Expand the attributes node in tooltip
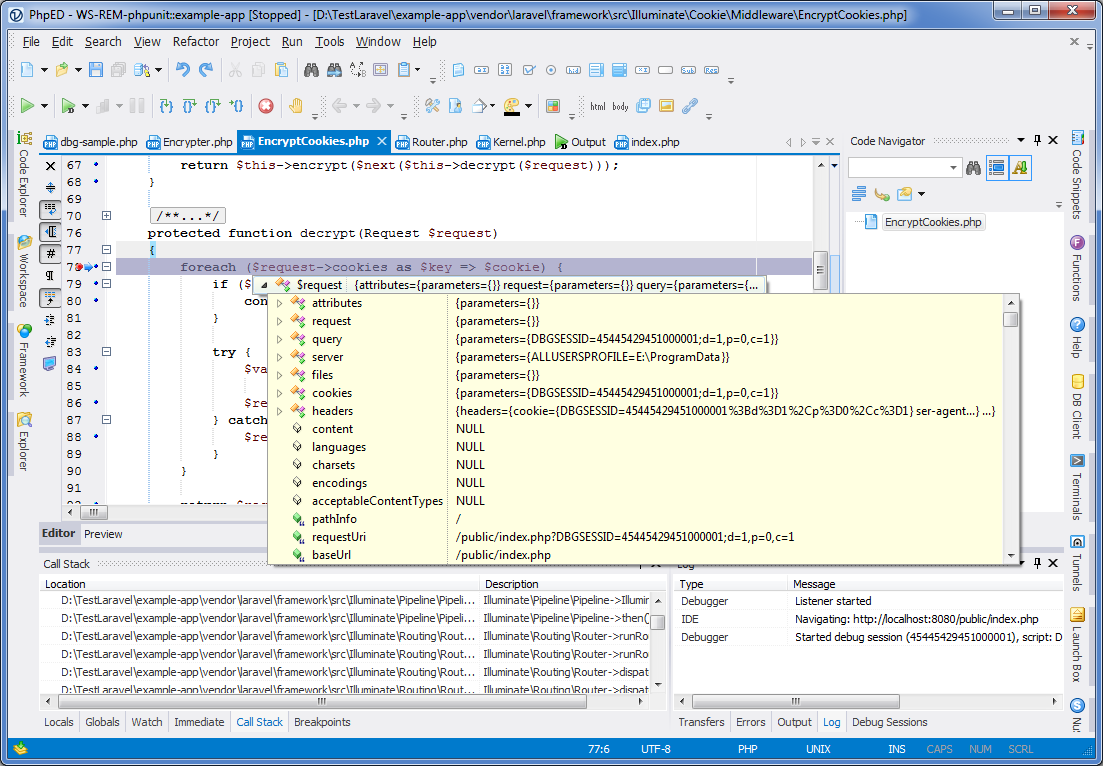 [x=279, y=303]
